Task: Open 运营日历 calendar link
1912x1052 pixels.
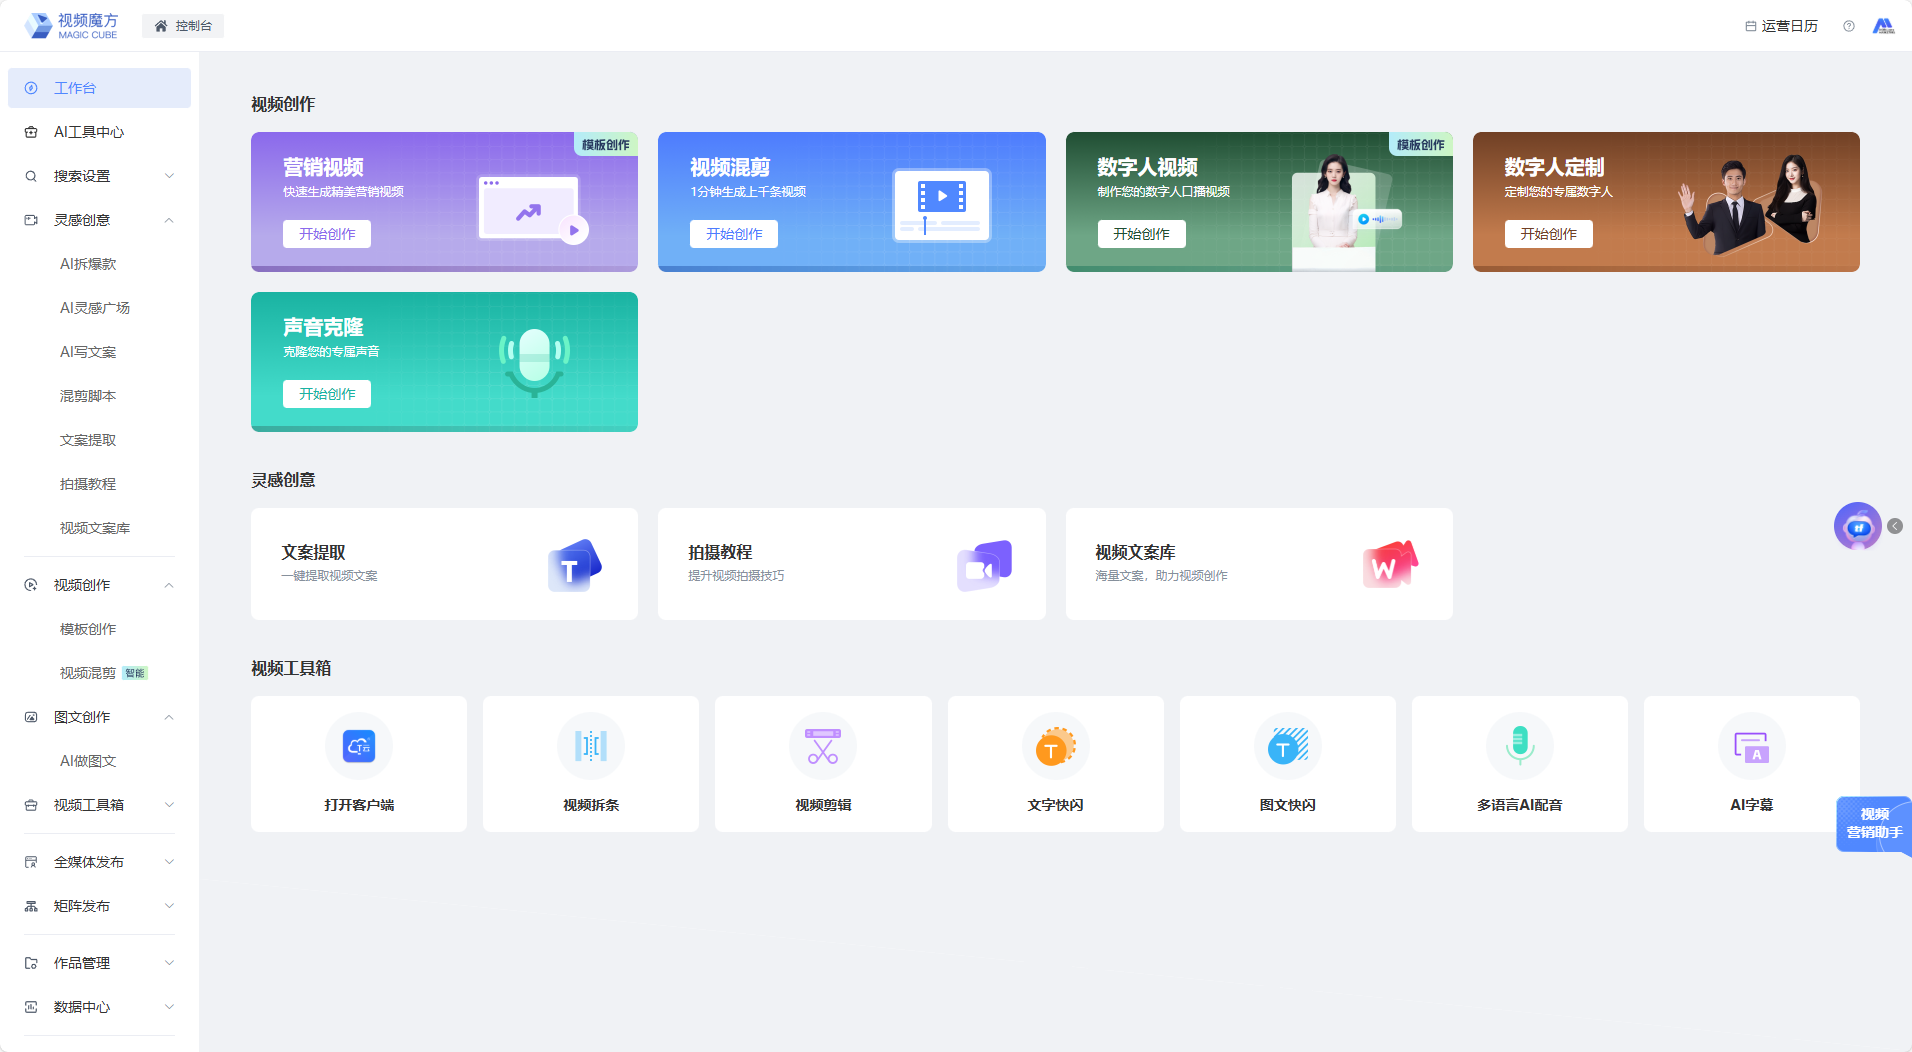Action: (1782, 26)
